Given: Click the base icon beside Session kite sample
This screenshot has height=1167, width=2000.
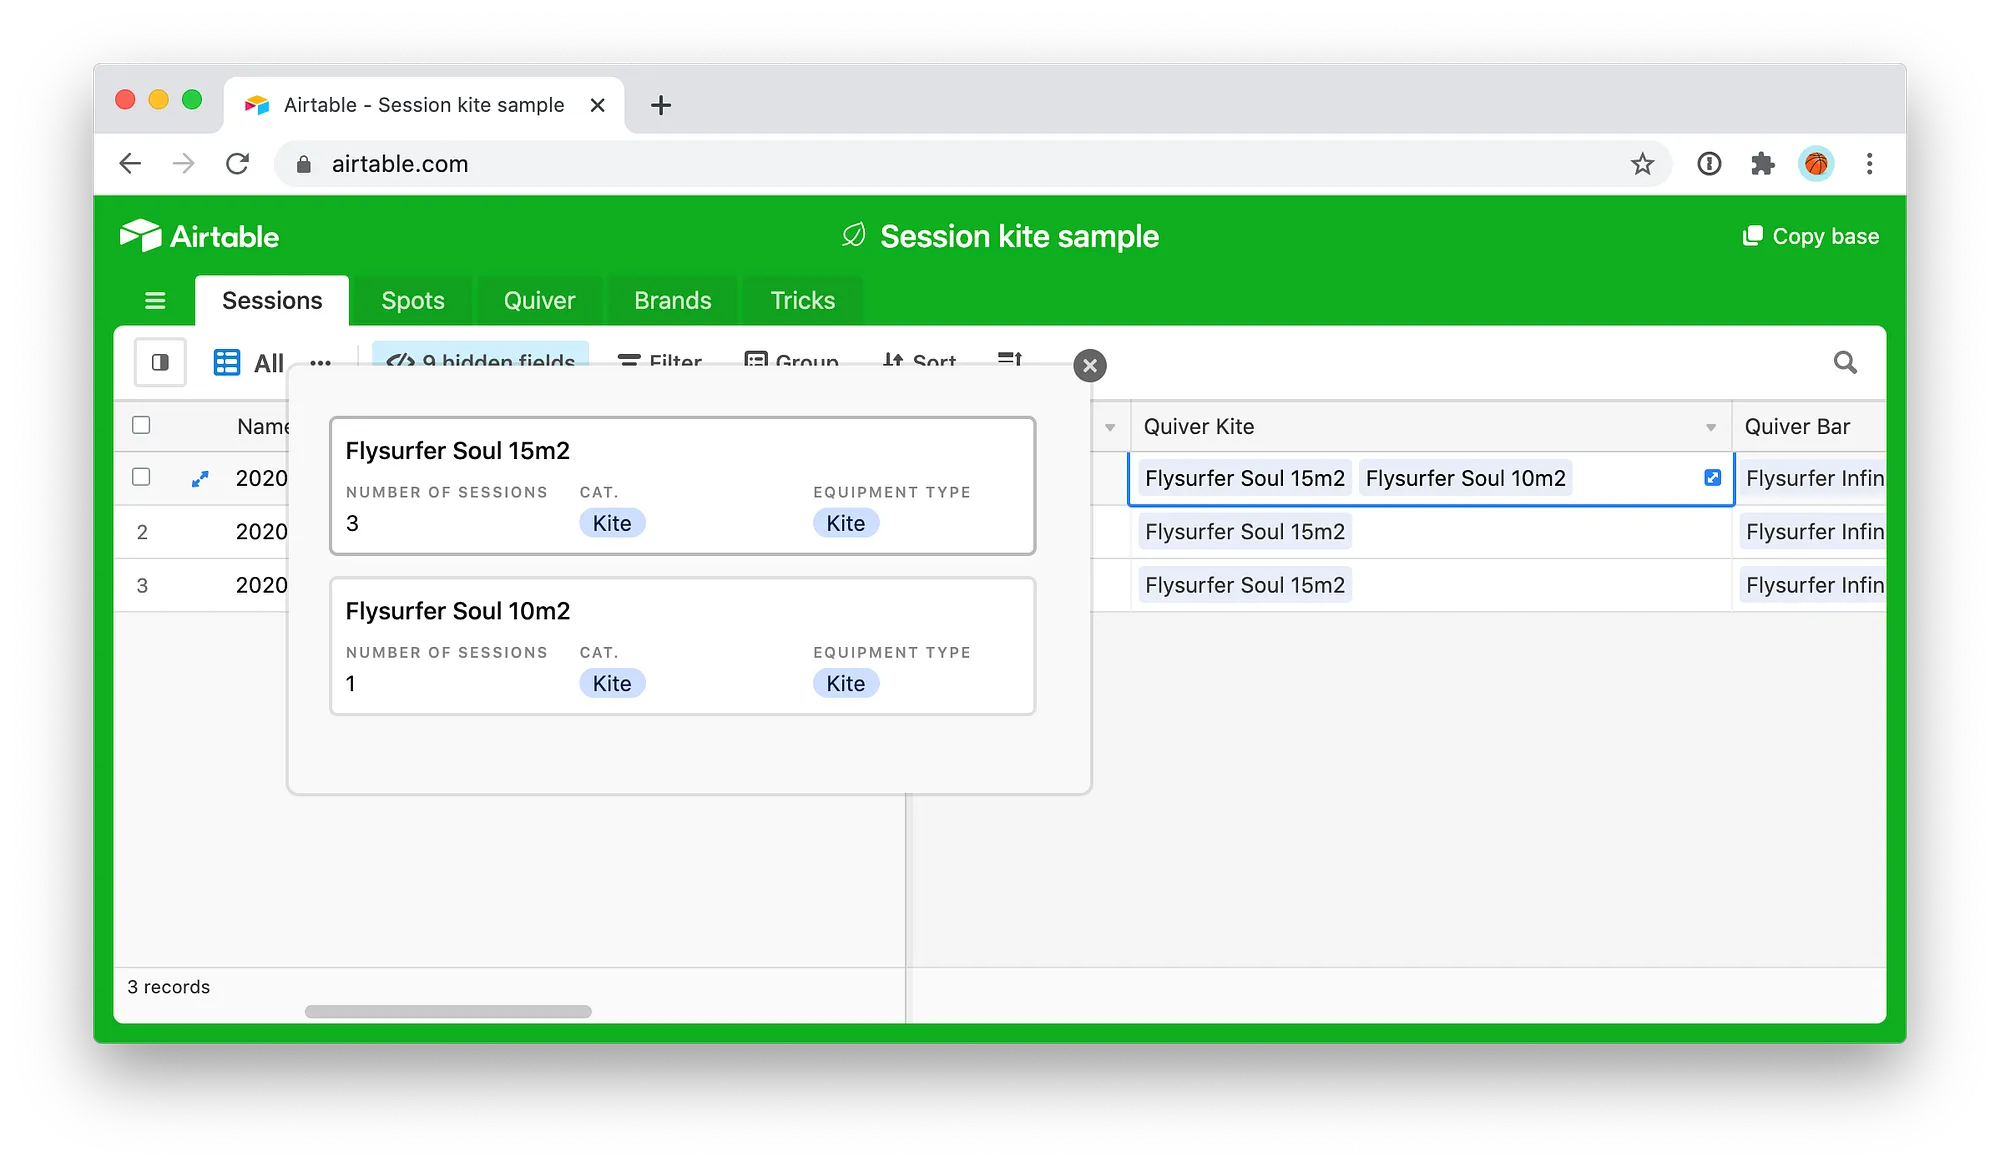Looking at the screenshot, I should click(853, 235).
